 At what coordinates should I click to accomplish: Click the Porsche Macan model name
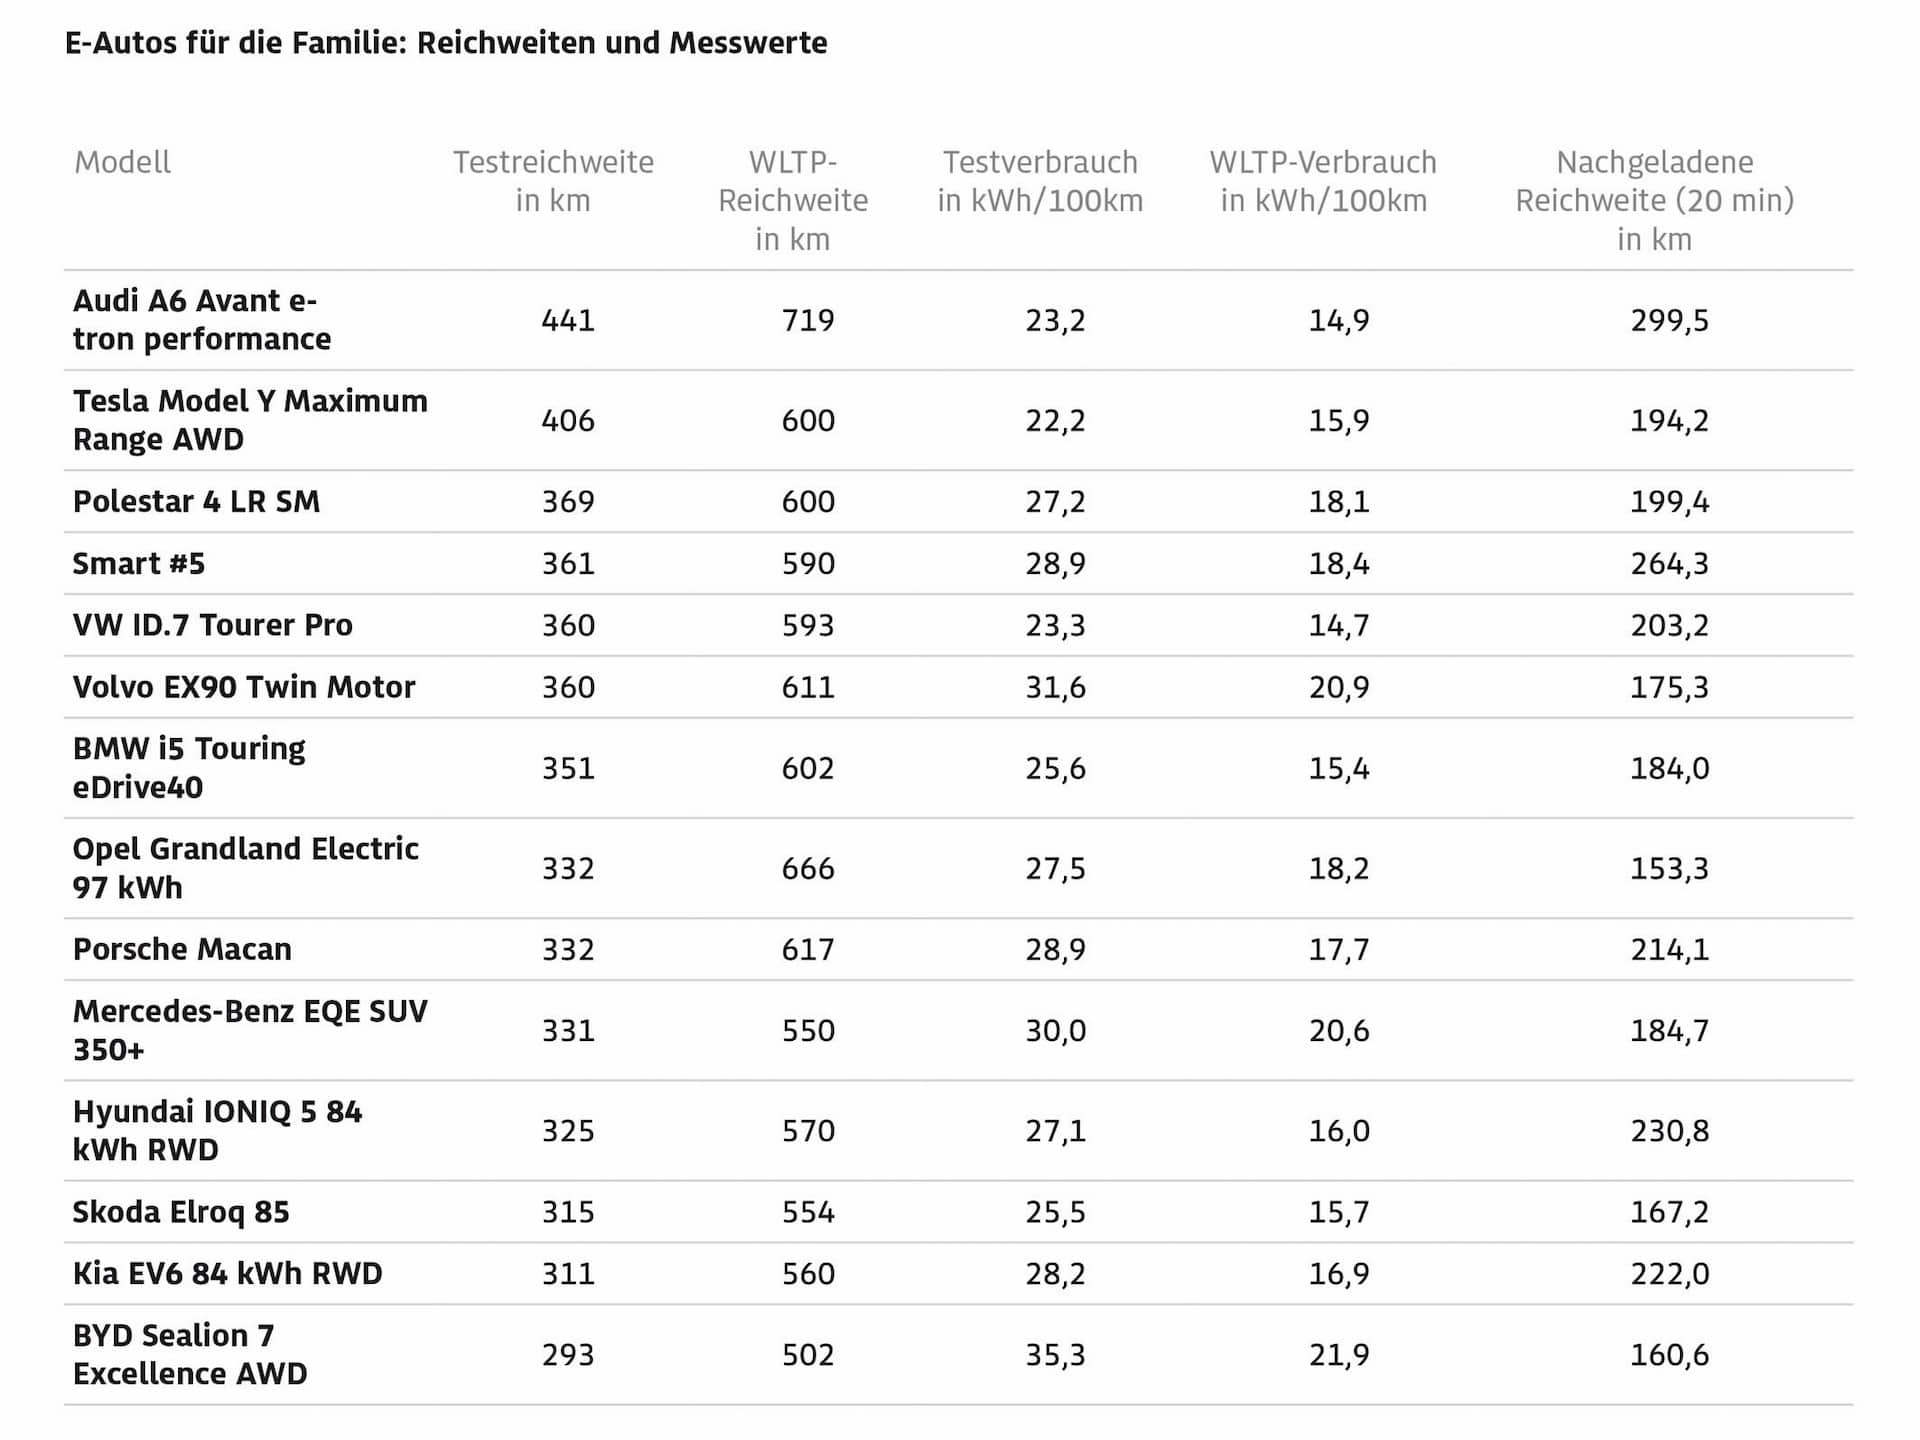click(x=182, y=949)
